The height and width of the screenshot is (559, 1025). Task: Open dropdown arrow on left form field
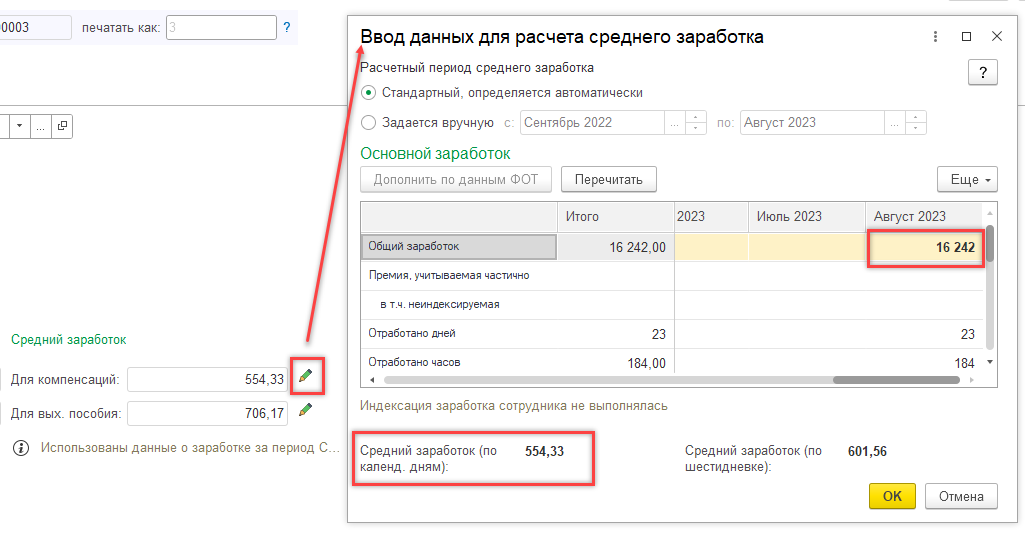click(x=19, y=126)
